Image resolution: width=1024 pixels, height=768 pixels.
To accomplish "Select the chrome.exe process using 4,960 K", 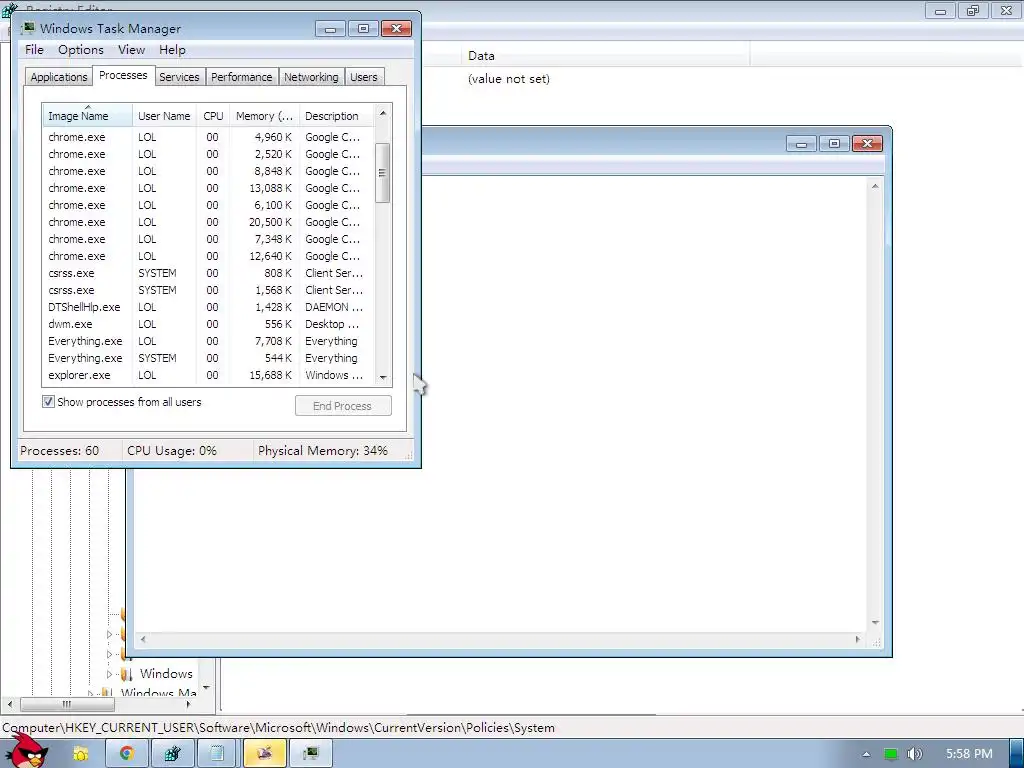I will pos(208,137).
